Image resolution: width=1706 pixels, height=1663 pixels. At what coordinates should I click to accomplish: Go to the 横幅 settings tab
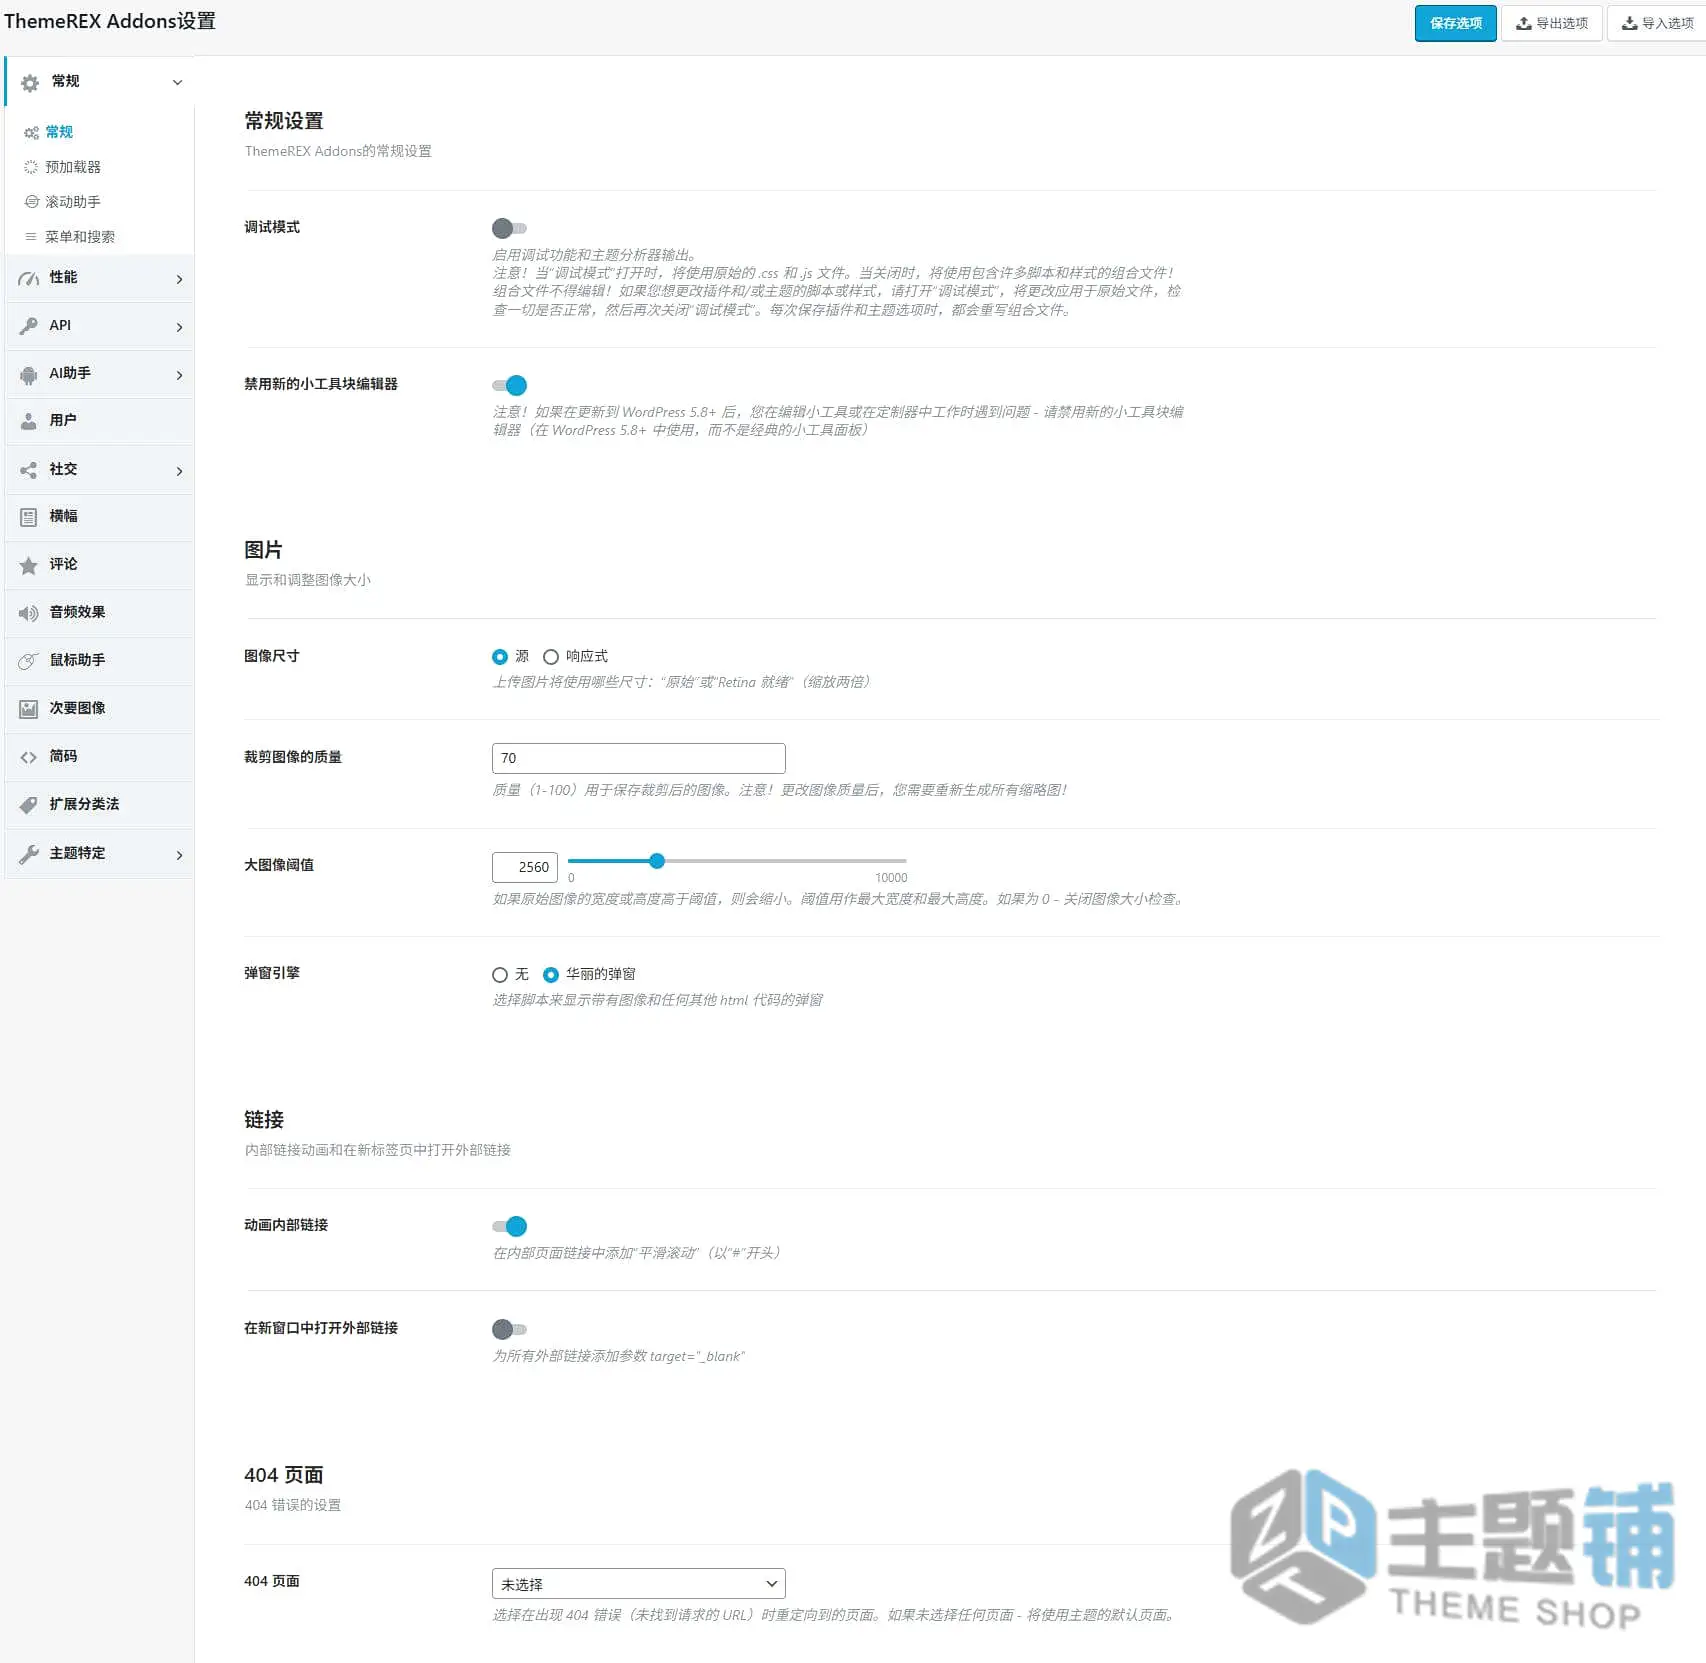click(99, 517)
